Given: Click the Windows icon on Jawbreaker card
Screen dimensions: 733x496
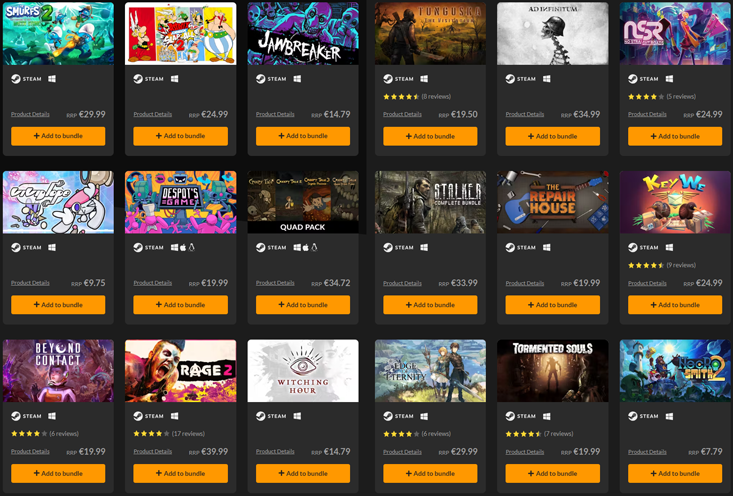Looking at the screenshot, I should [297, 79].
